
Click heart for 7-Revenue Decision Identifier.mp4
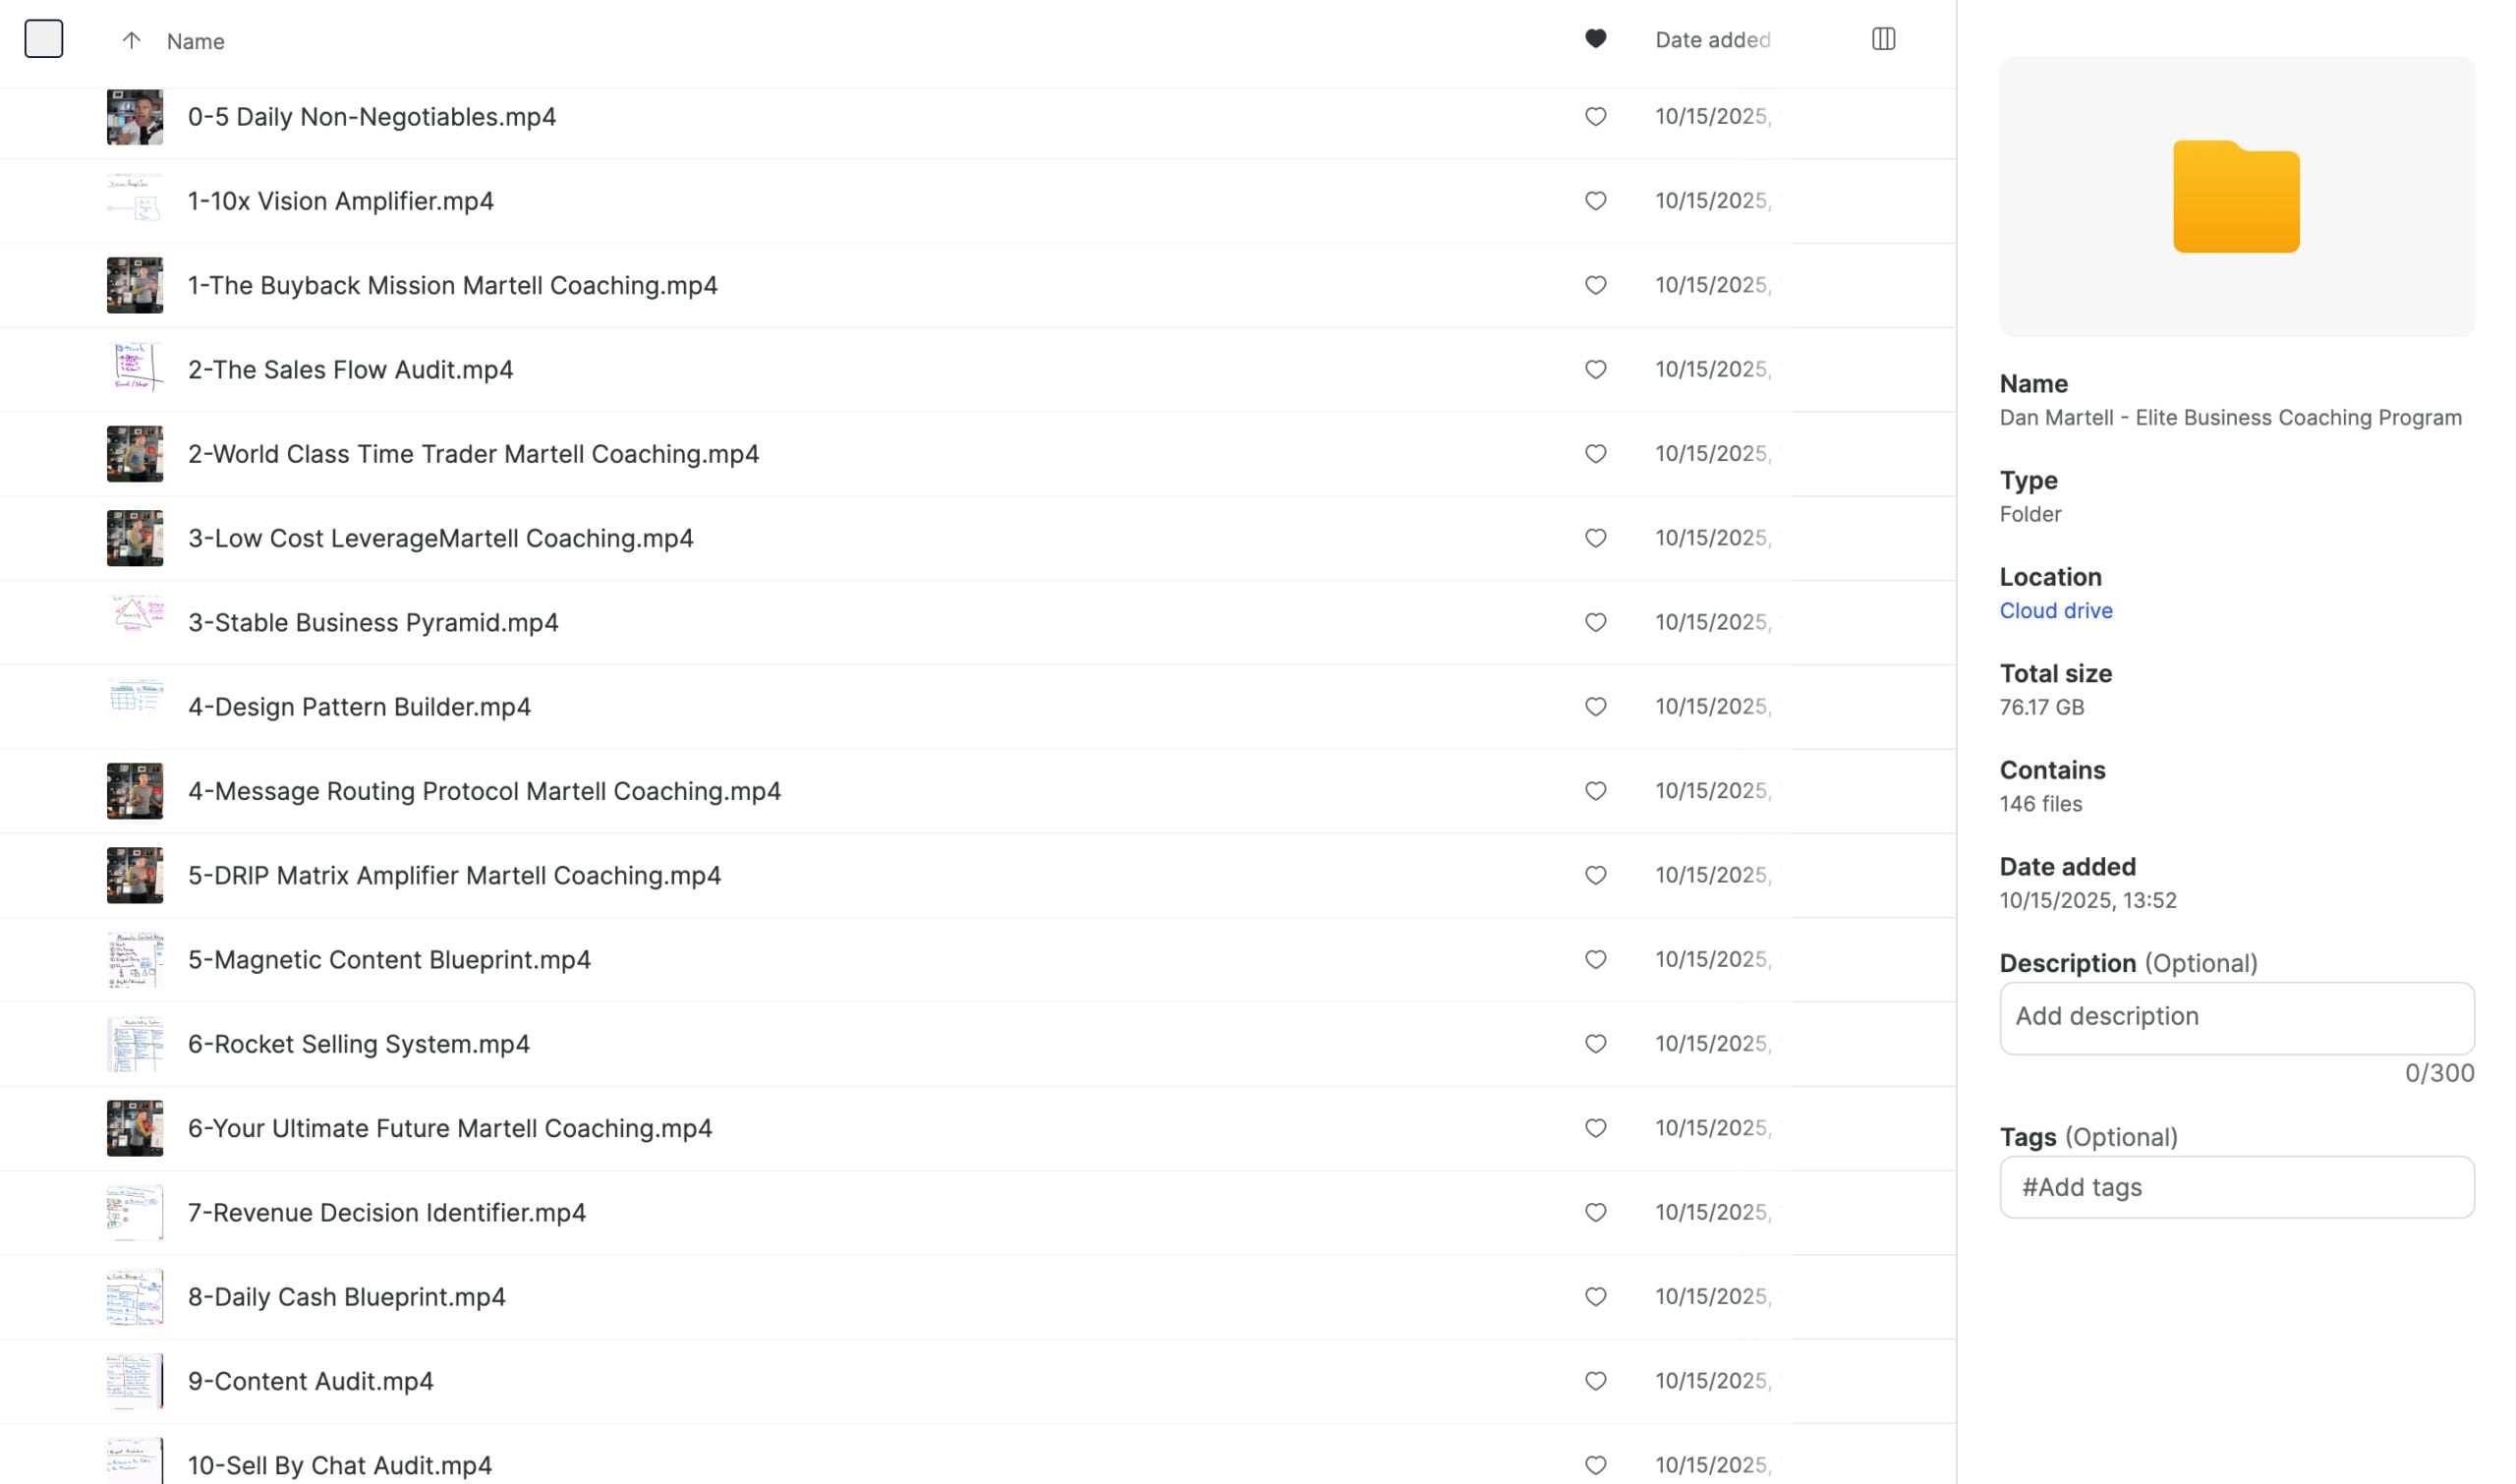[1595, 1213]
